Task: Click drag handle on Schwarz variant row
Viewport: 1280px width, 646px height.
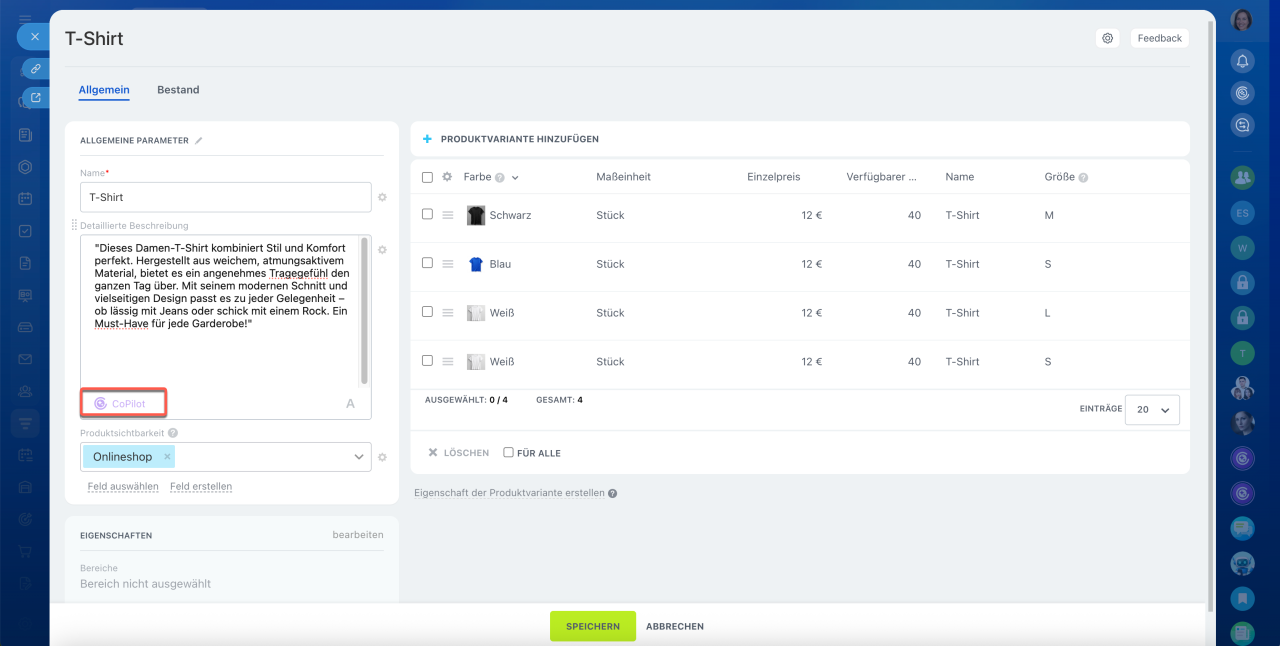Action: pos(448,215)
